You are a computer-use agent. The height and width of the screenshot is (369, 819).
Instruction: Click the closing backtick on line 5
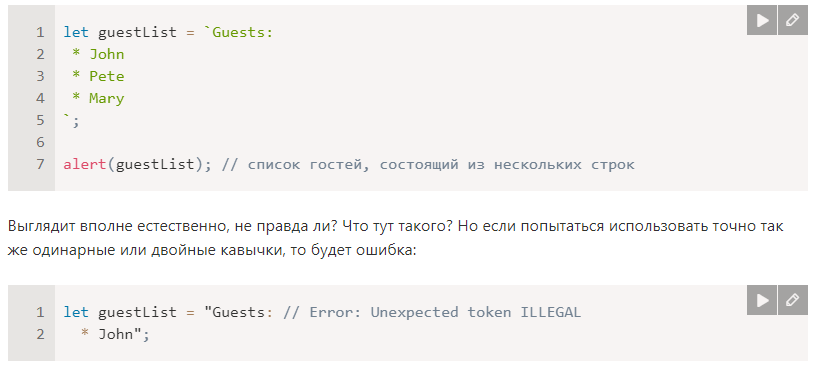click(x=67, y=119)
